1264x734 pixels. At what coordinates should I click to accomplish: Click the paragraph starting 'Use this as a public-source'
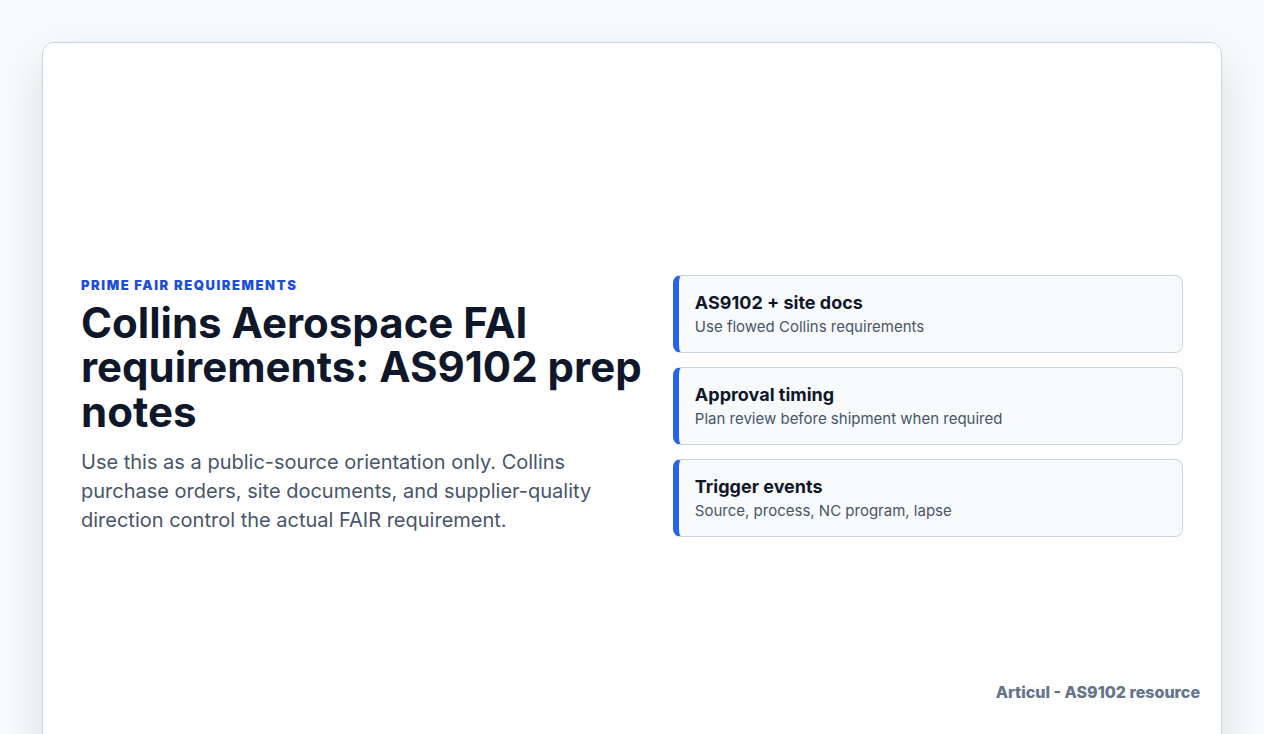[x=336, y=491]
